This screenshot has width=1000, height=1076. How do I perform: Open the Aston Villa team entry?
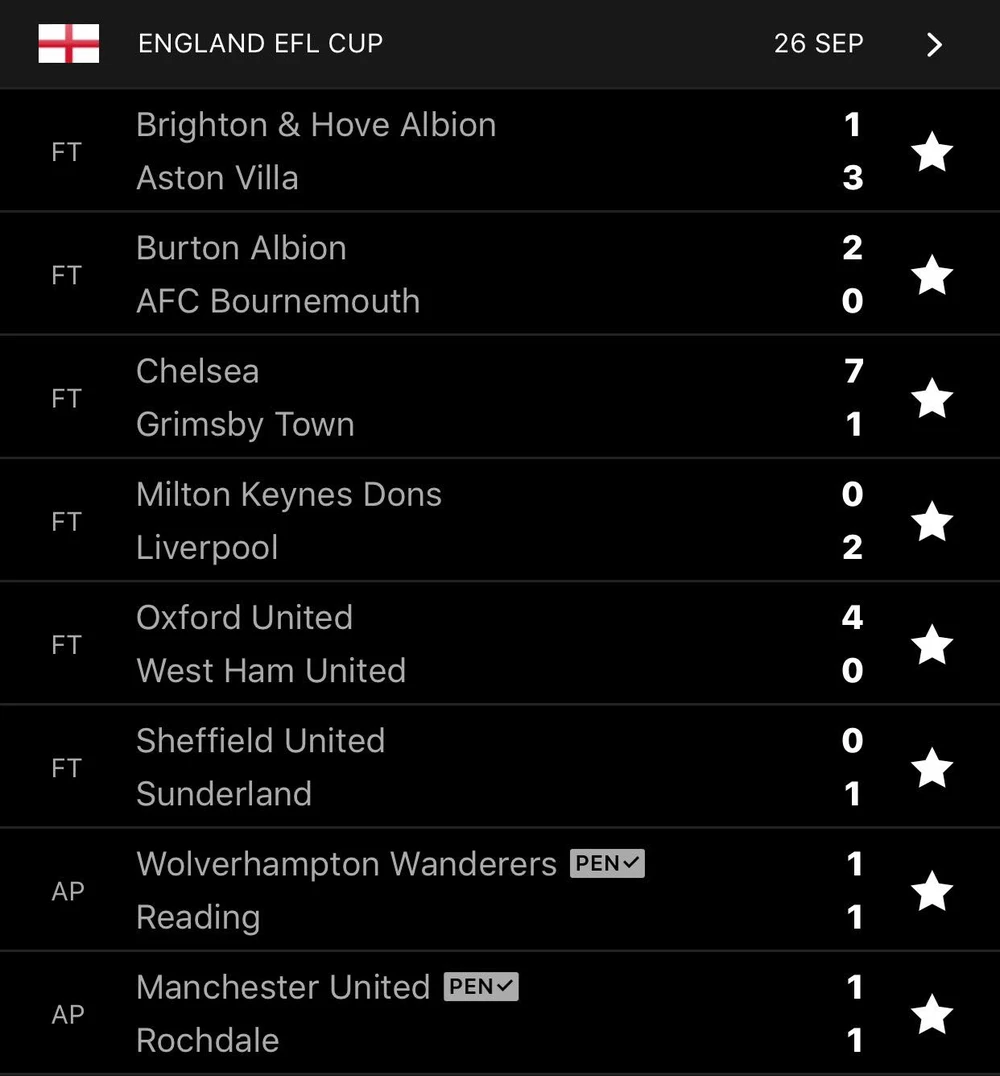click(217, 178)
